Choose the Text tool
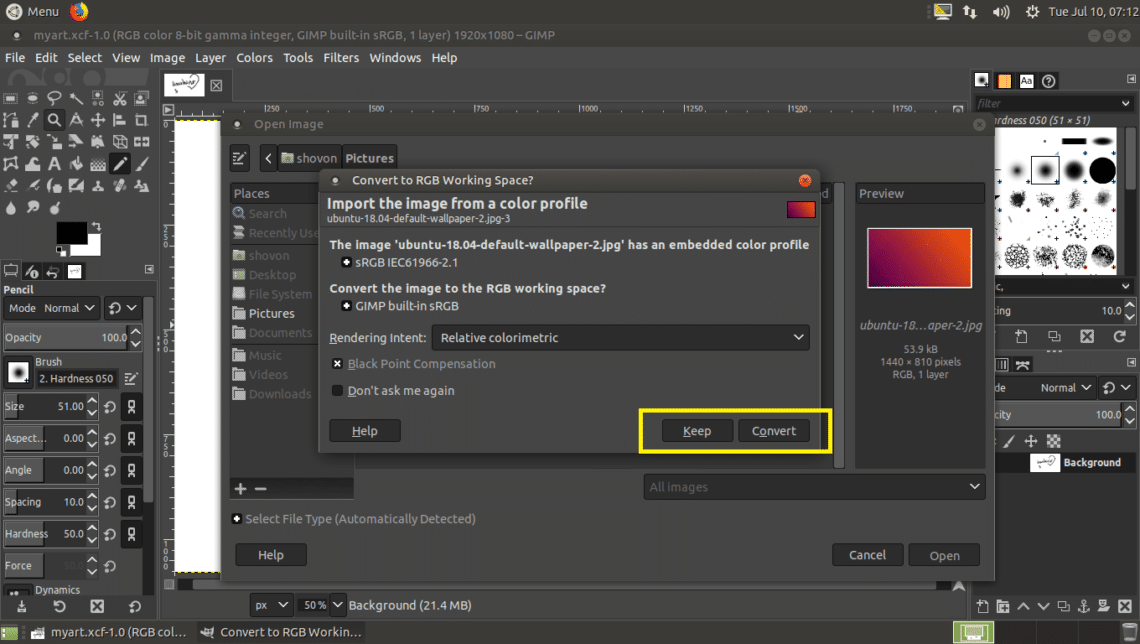1140x644 pixels. (x=54, y=164)
